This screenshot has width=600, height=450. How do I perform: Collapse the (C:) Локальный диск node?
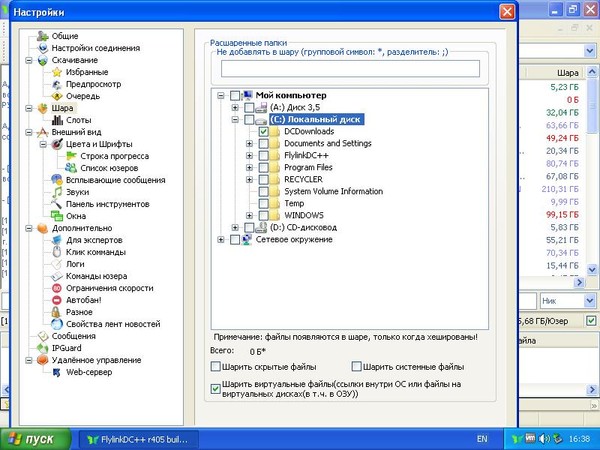235,120
